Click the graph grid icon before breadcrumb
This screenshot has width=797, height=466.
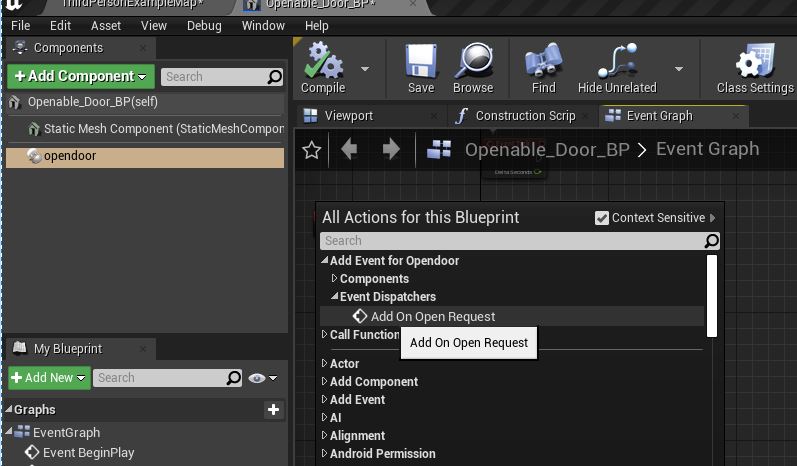pos(439,149)
